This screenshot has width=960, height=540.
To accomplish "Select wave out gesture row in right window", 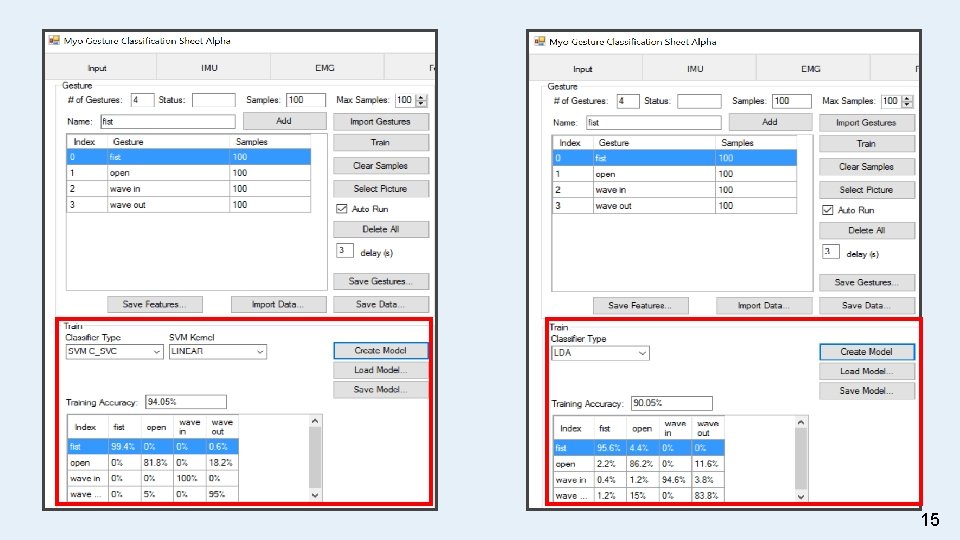I will point(674,206).
